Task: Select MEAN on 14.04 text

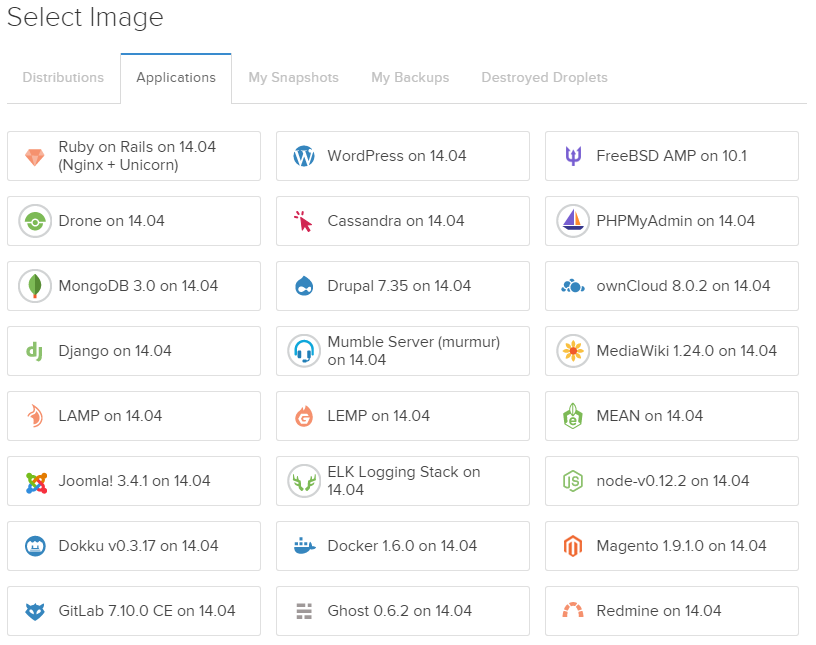Action: point(649,416)
